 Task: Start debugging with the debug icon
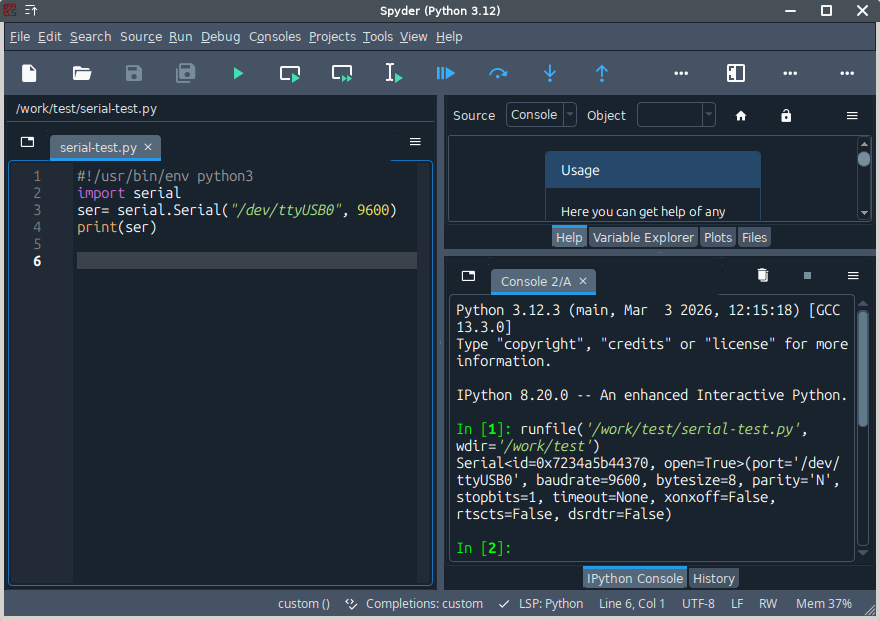(x=446, y=73)
